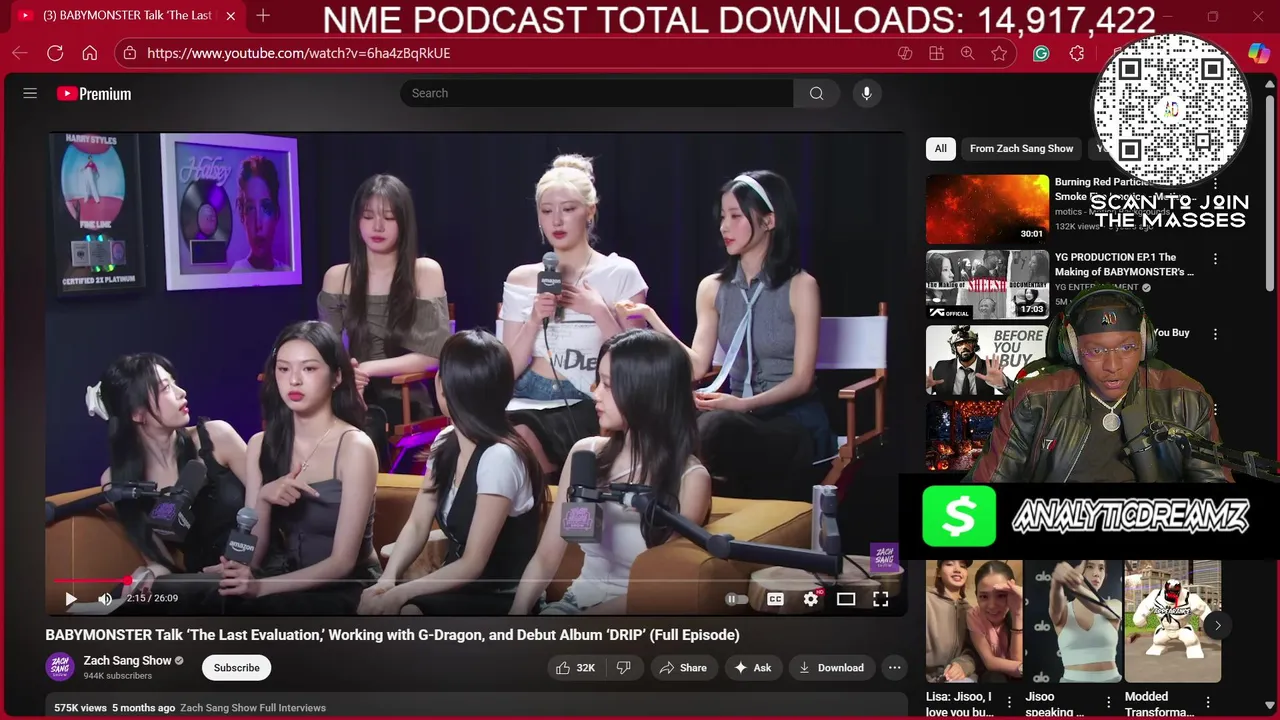Screen dimensions: 1280x720
Task: Open the Modded Transforma short thumbnail
Action: 1172,621
